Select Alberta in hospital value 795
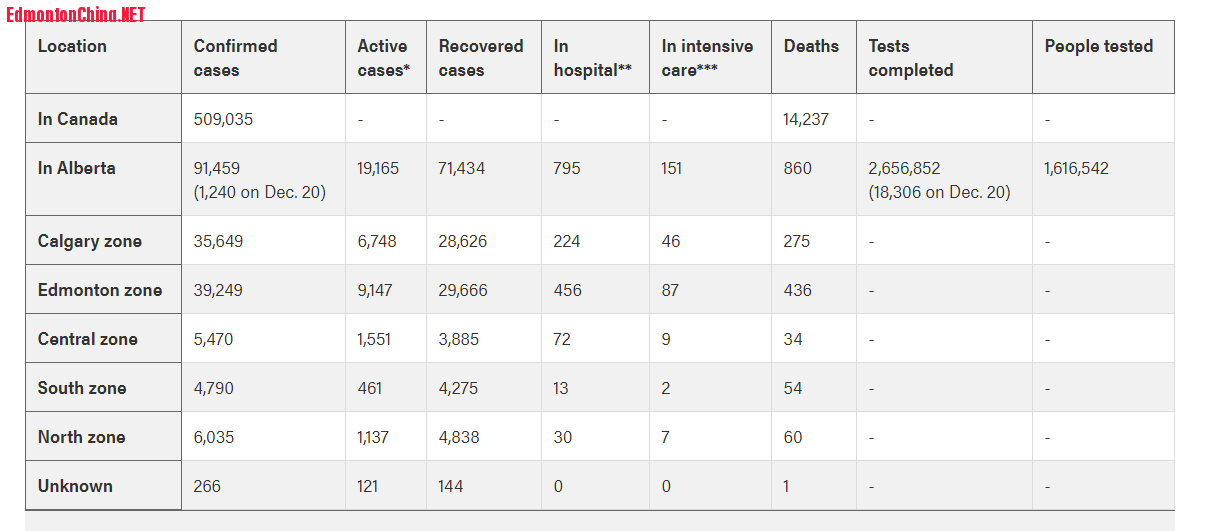This screenshot has width=1227, height=531. point(567,168)
